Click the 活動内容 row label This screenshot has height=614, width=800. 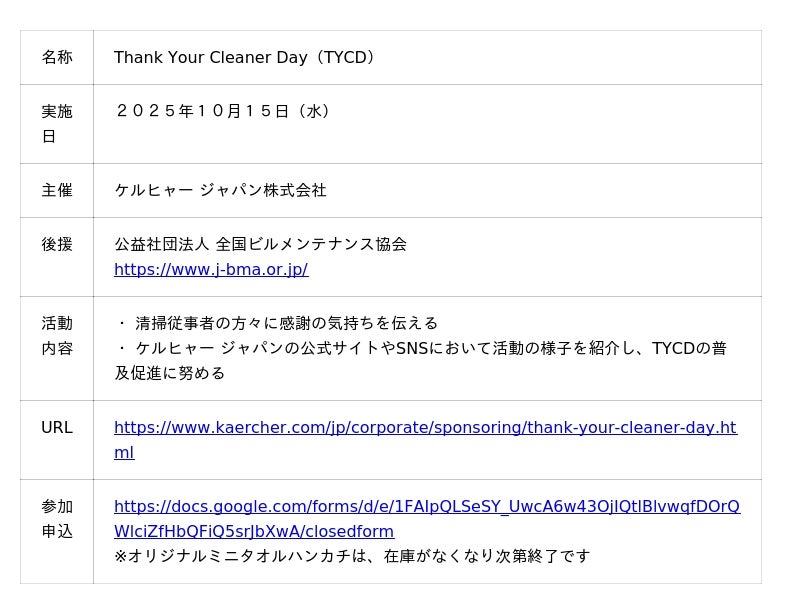click(x=57, y=336)
